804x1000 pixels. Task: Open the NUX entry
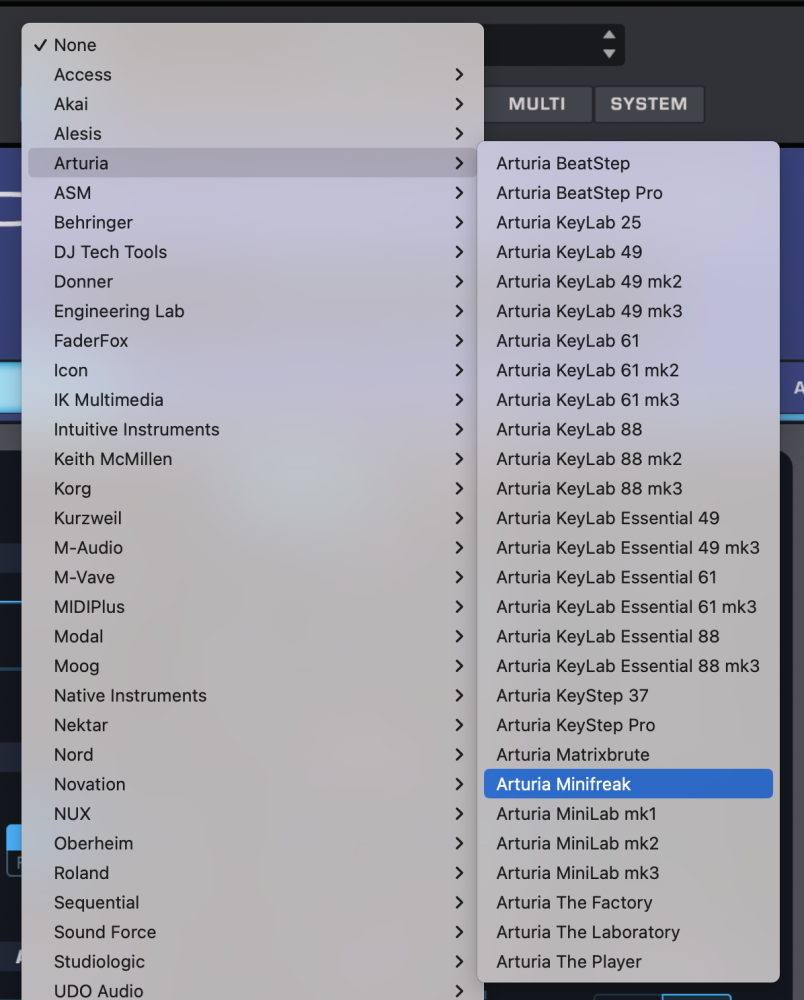tap(252, 814)
